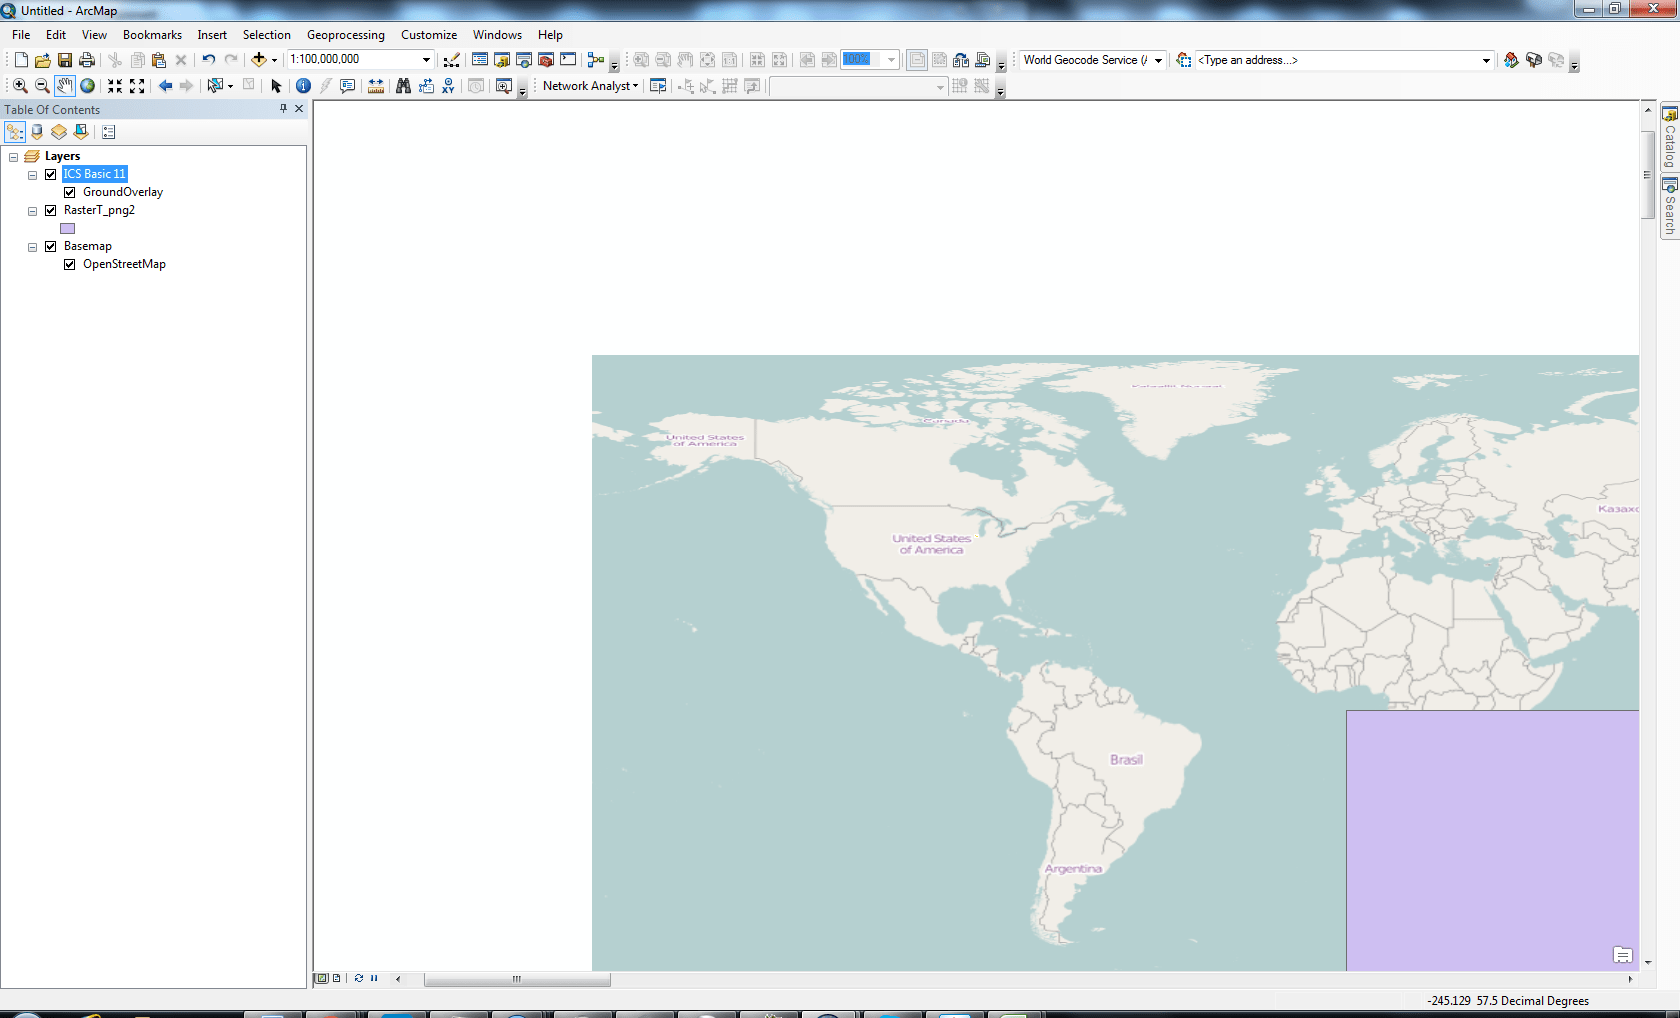Screen dimensions: 1680x1018
Task: Save the current map document
Action: [x=66, y=60]
